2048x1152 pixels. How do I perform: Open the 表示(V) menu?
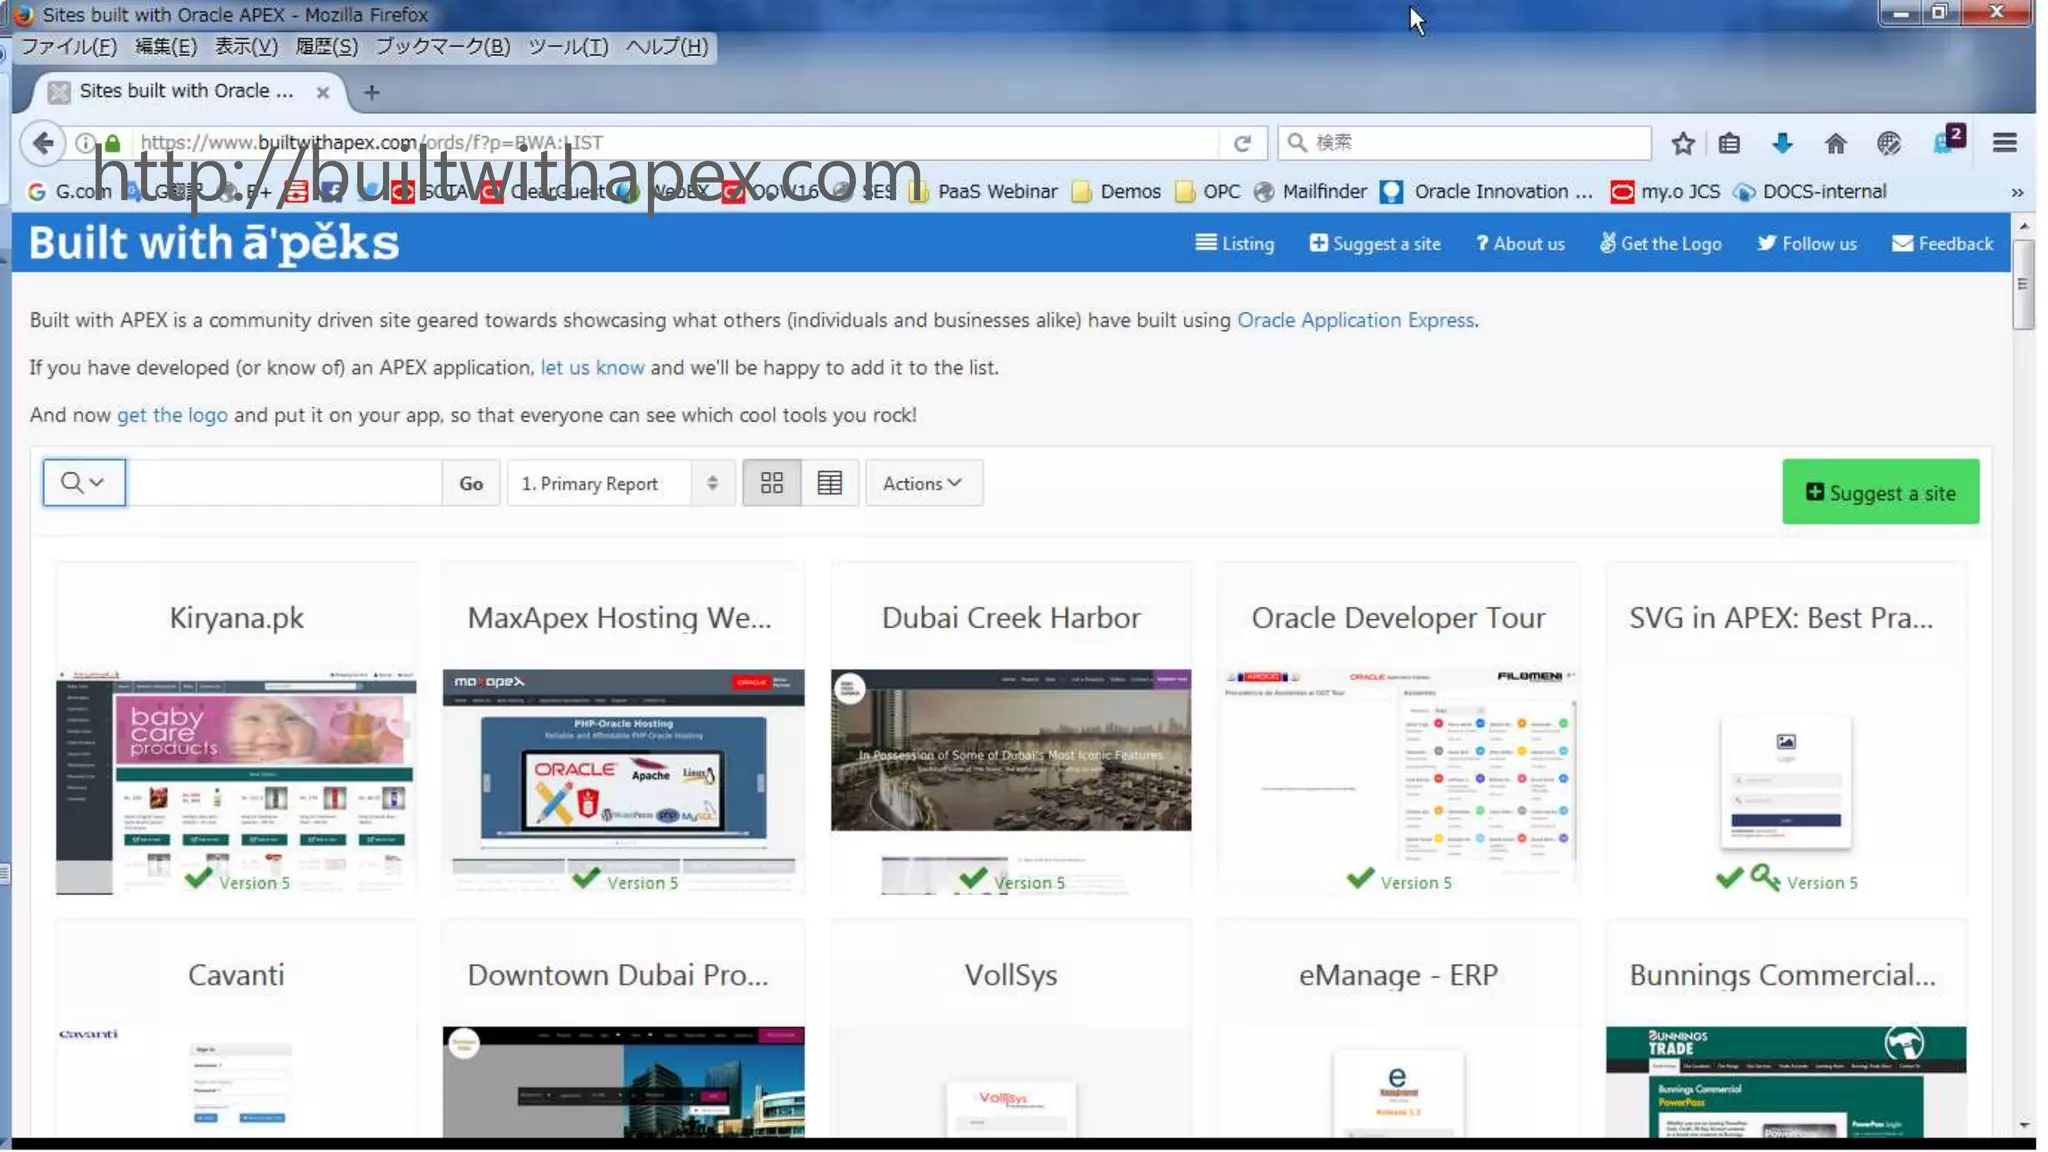[246, 46]
